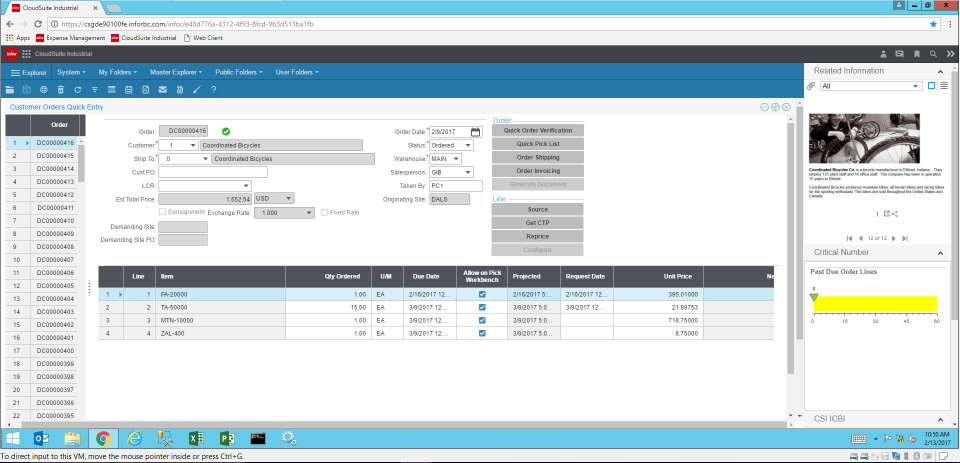Uncheck Allow on Pick for FA-20000
Image resolution: width=960 pixels, height=463 pixels.
[x=482, y=295]
